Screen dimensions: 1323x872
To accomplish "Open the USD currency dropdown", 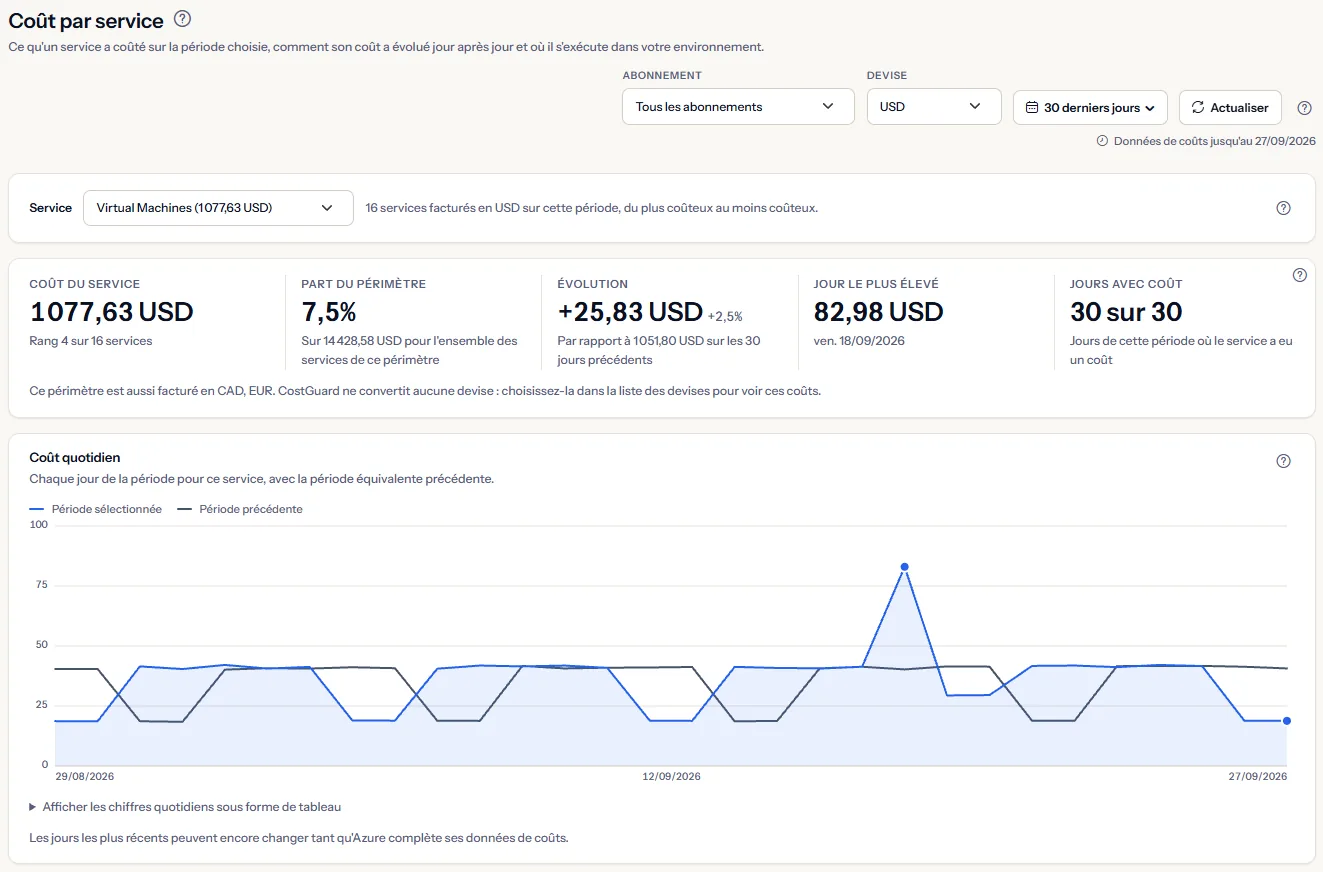I will click(x=934, y=107).
